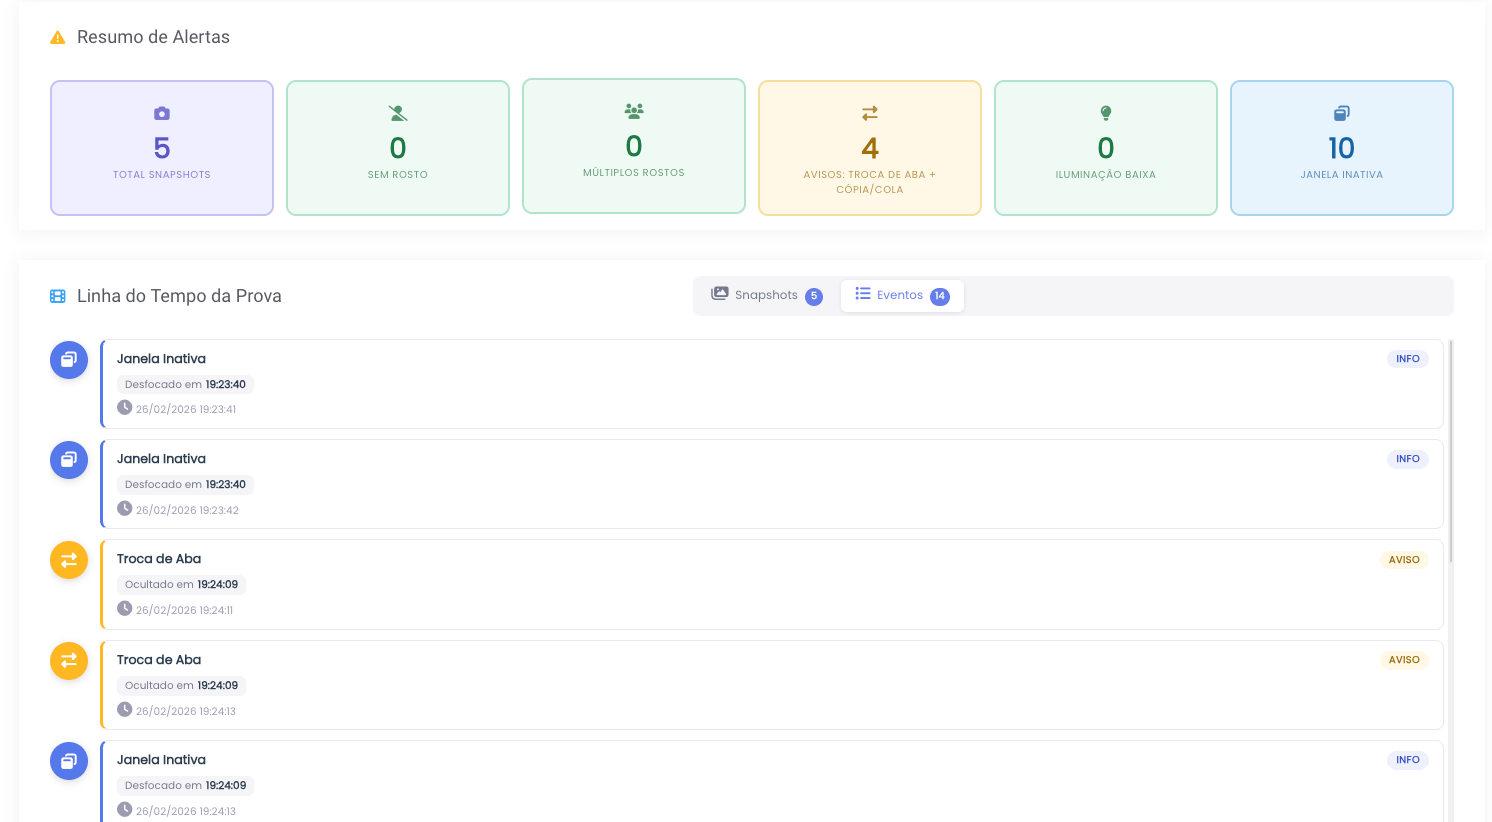Select the Múltiplos Rostos summary card
This screenshot has width=1492, height=822.
pos(634,146)
